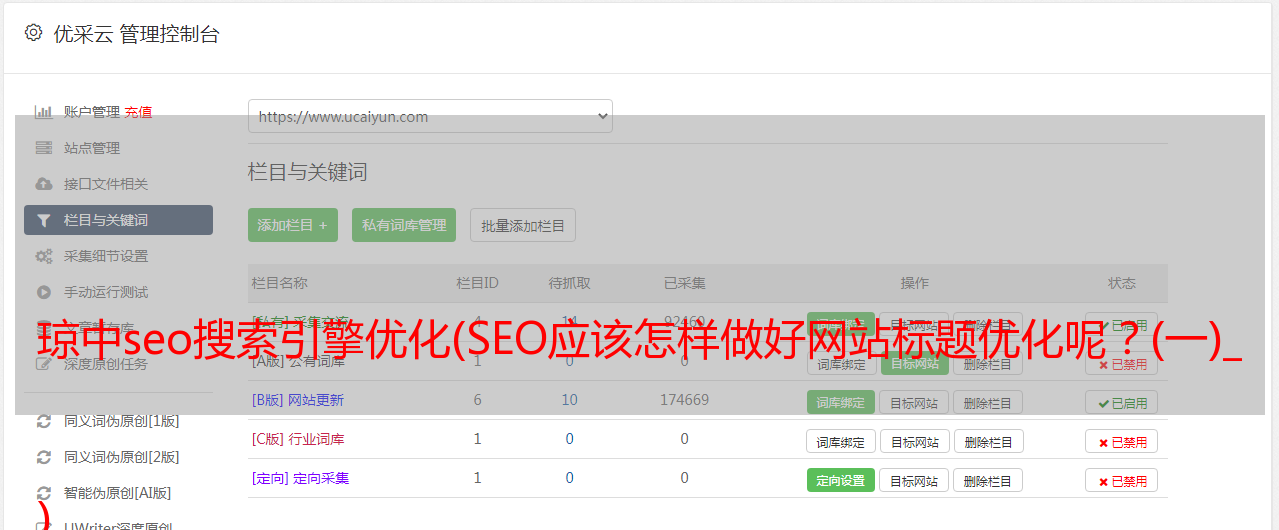This screenshot has height=530, width=1279.
Task: Go to 同义词伪原创[2版] in the sidebar
Action: click(x=122, y=457)
